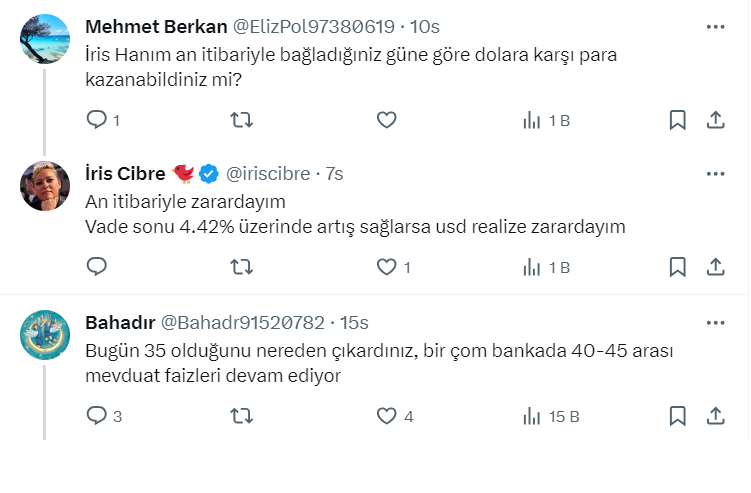The height and width of the screenshot is (493, 751).
Task: Retweet Mehmet Berkan's tweet
Action: 241,120
